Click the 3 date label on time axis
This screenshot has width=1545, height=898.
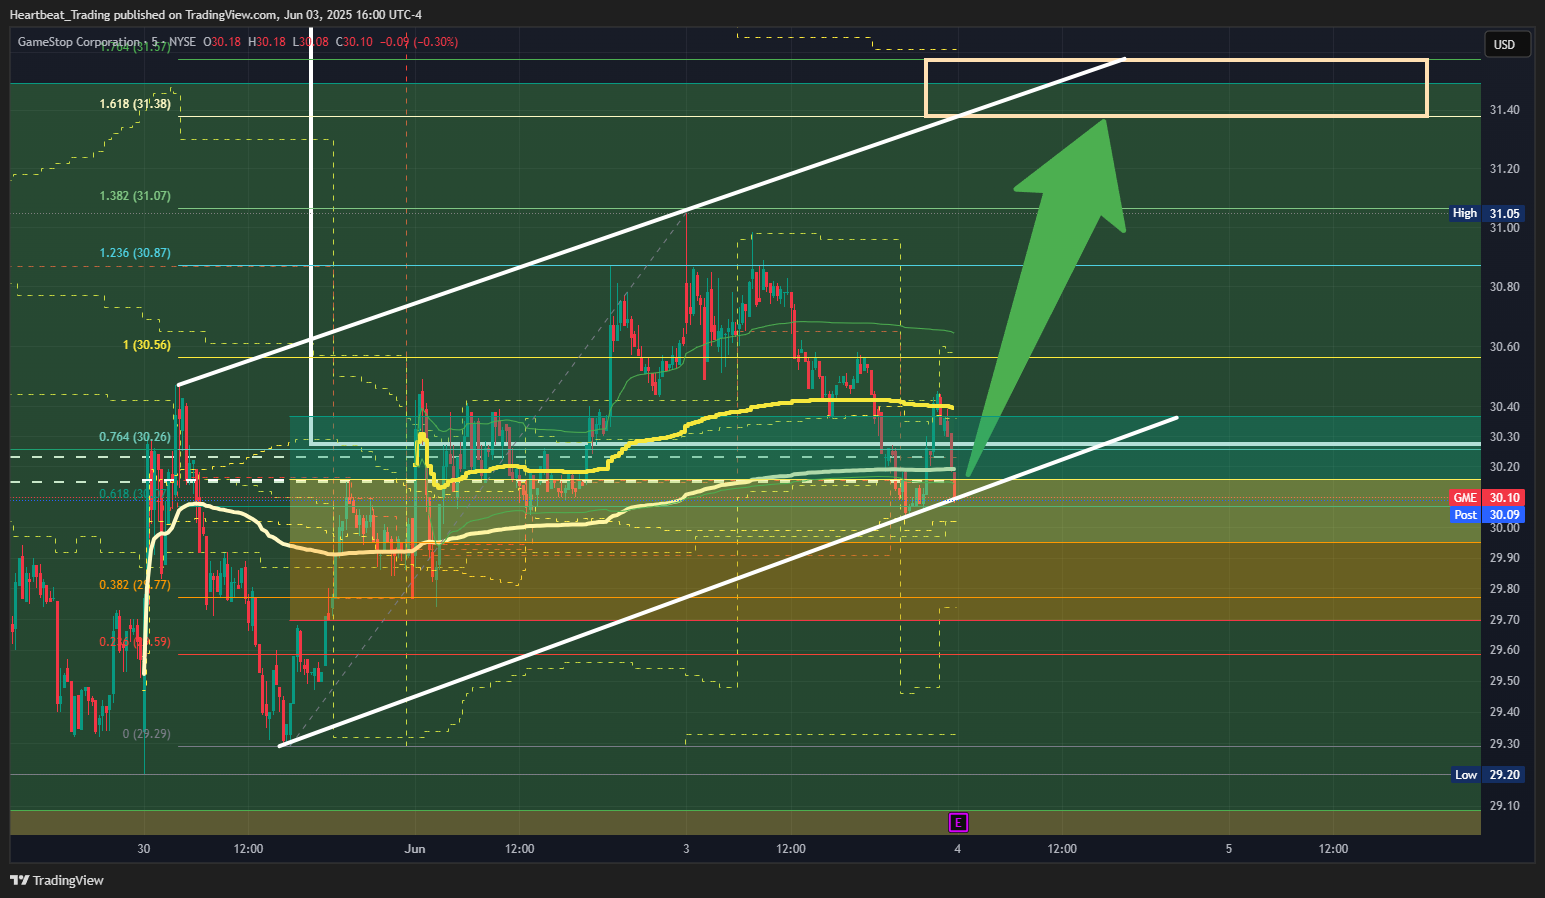686,849
